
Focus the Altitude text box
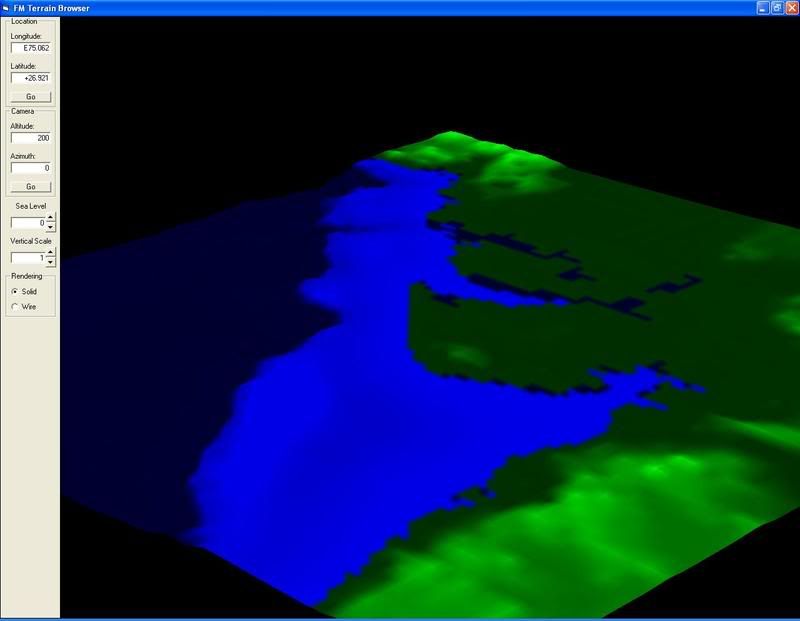pos(30,138)
